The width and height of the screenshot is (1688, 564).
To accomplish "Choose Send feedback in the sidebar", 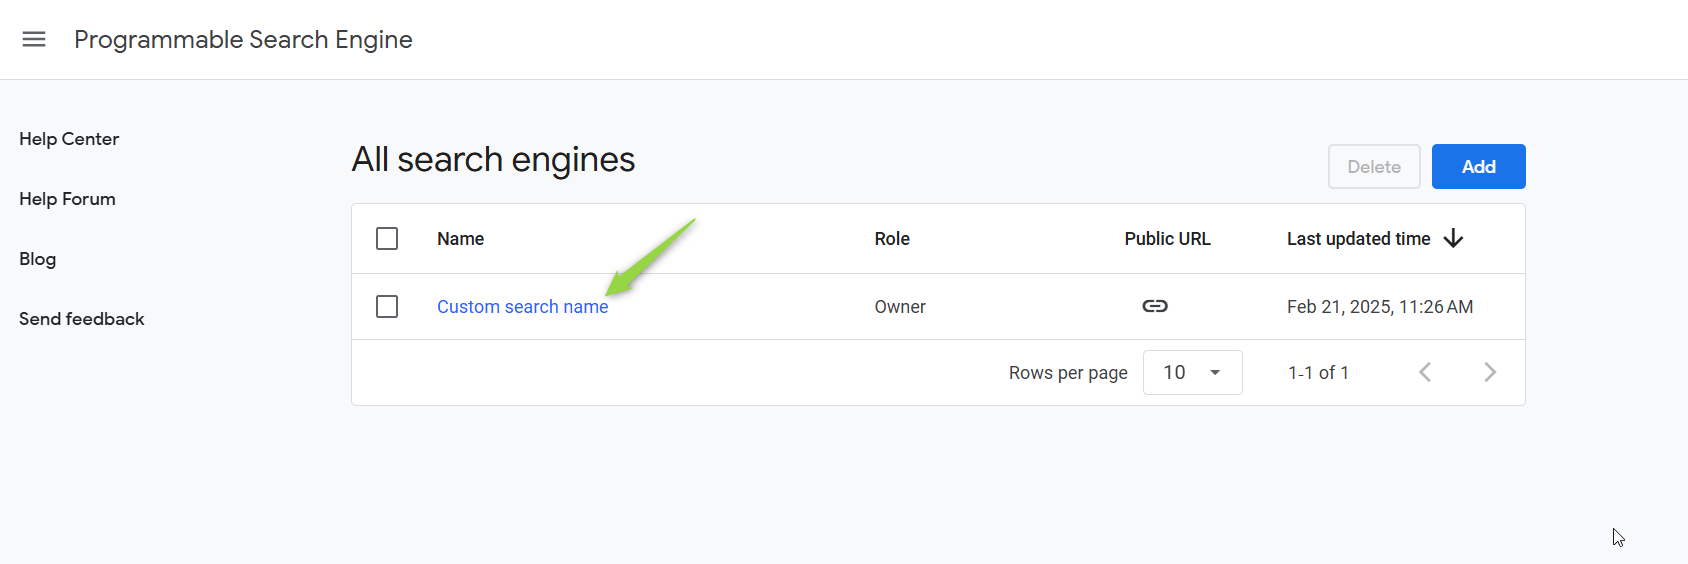I will (x=82, y=319).
